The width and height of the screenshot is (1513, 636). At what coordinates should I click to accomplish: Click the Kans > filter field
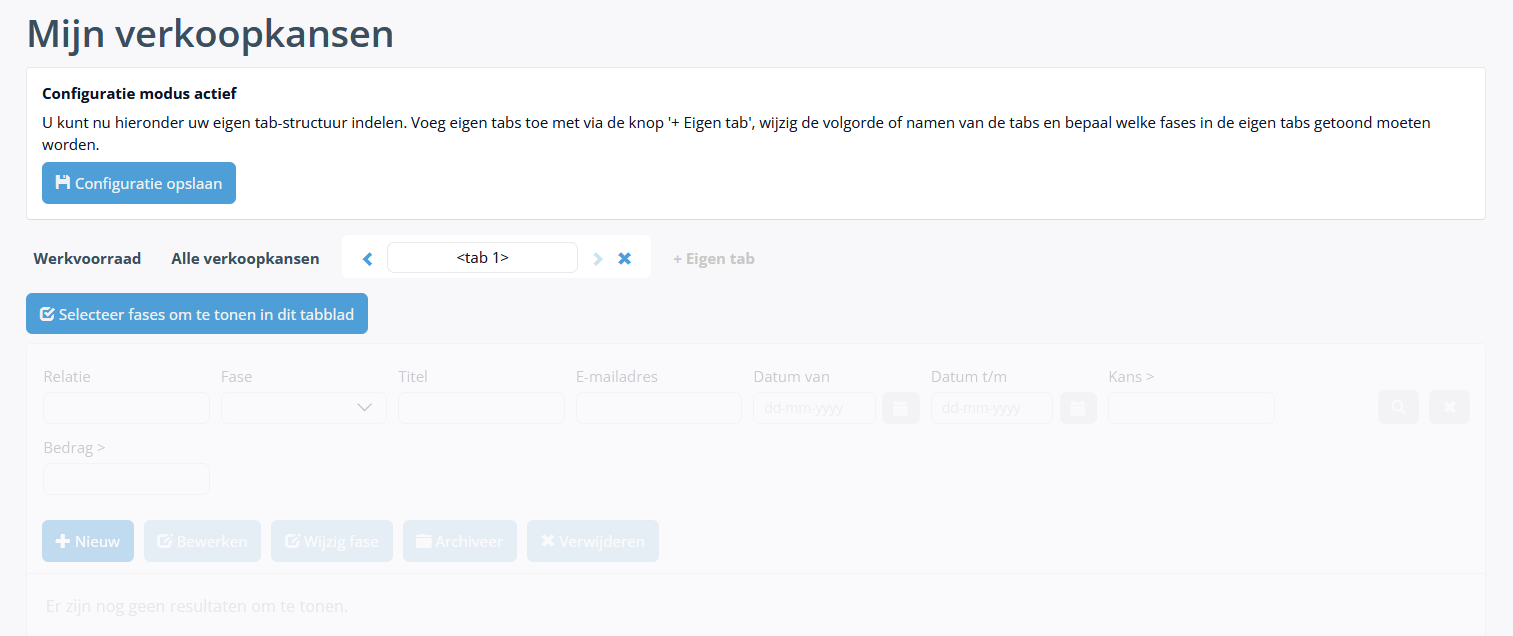(1191, 408)
